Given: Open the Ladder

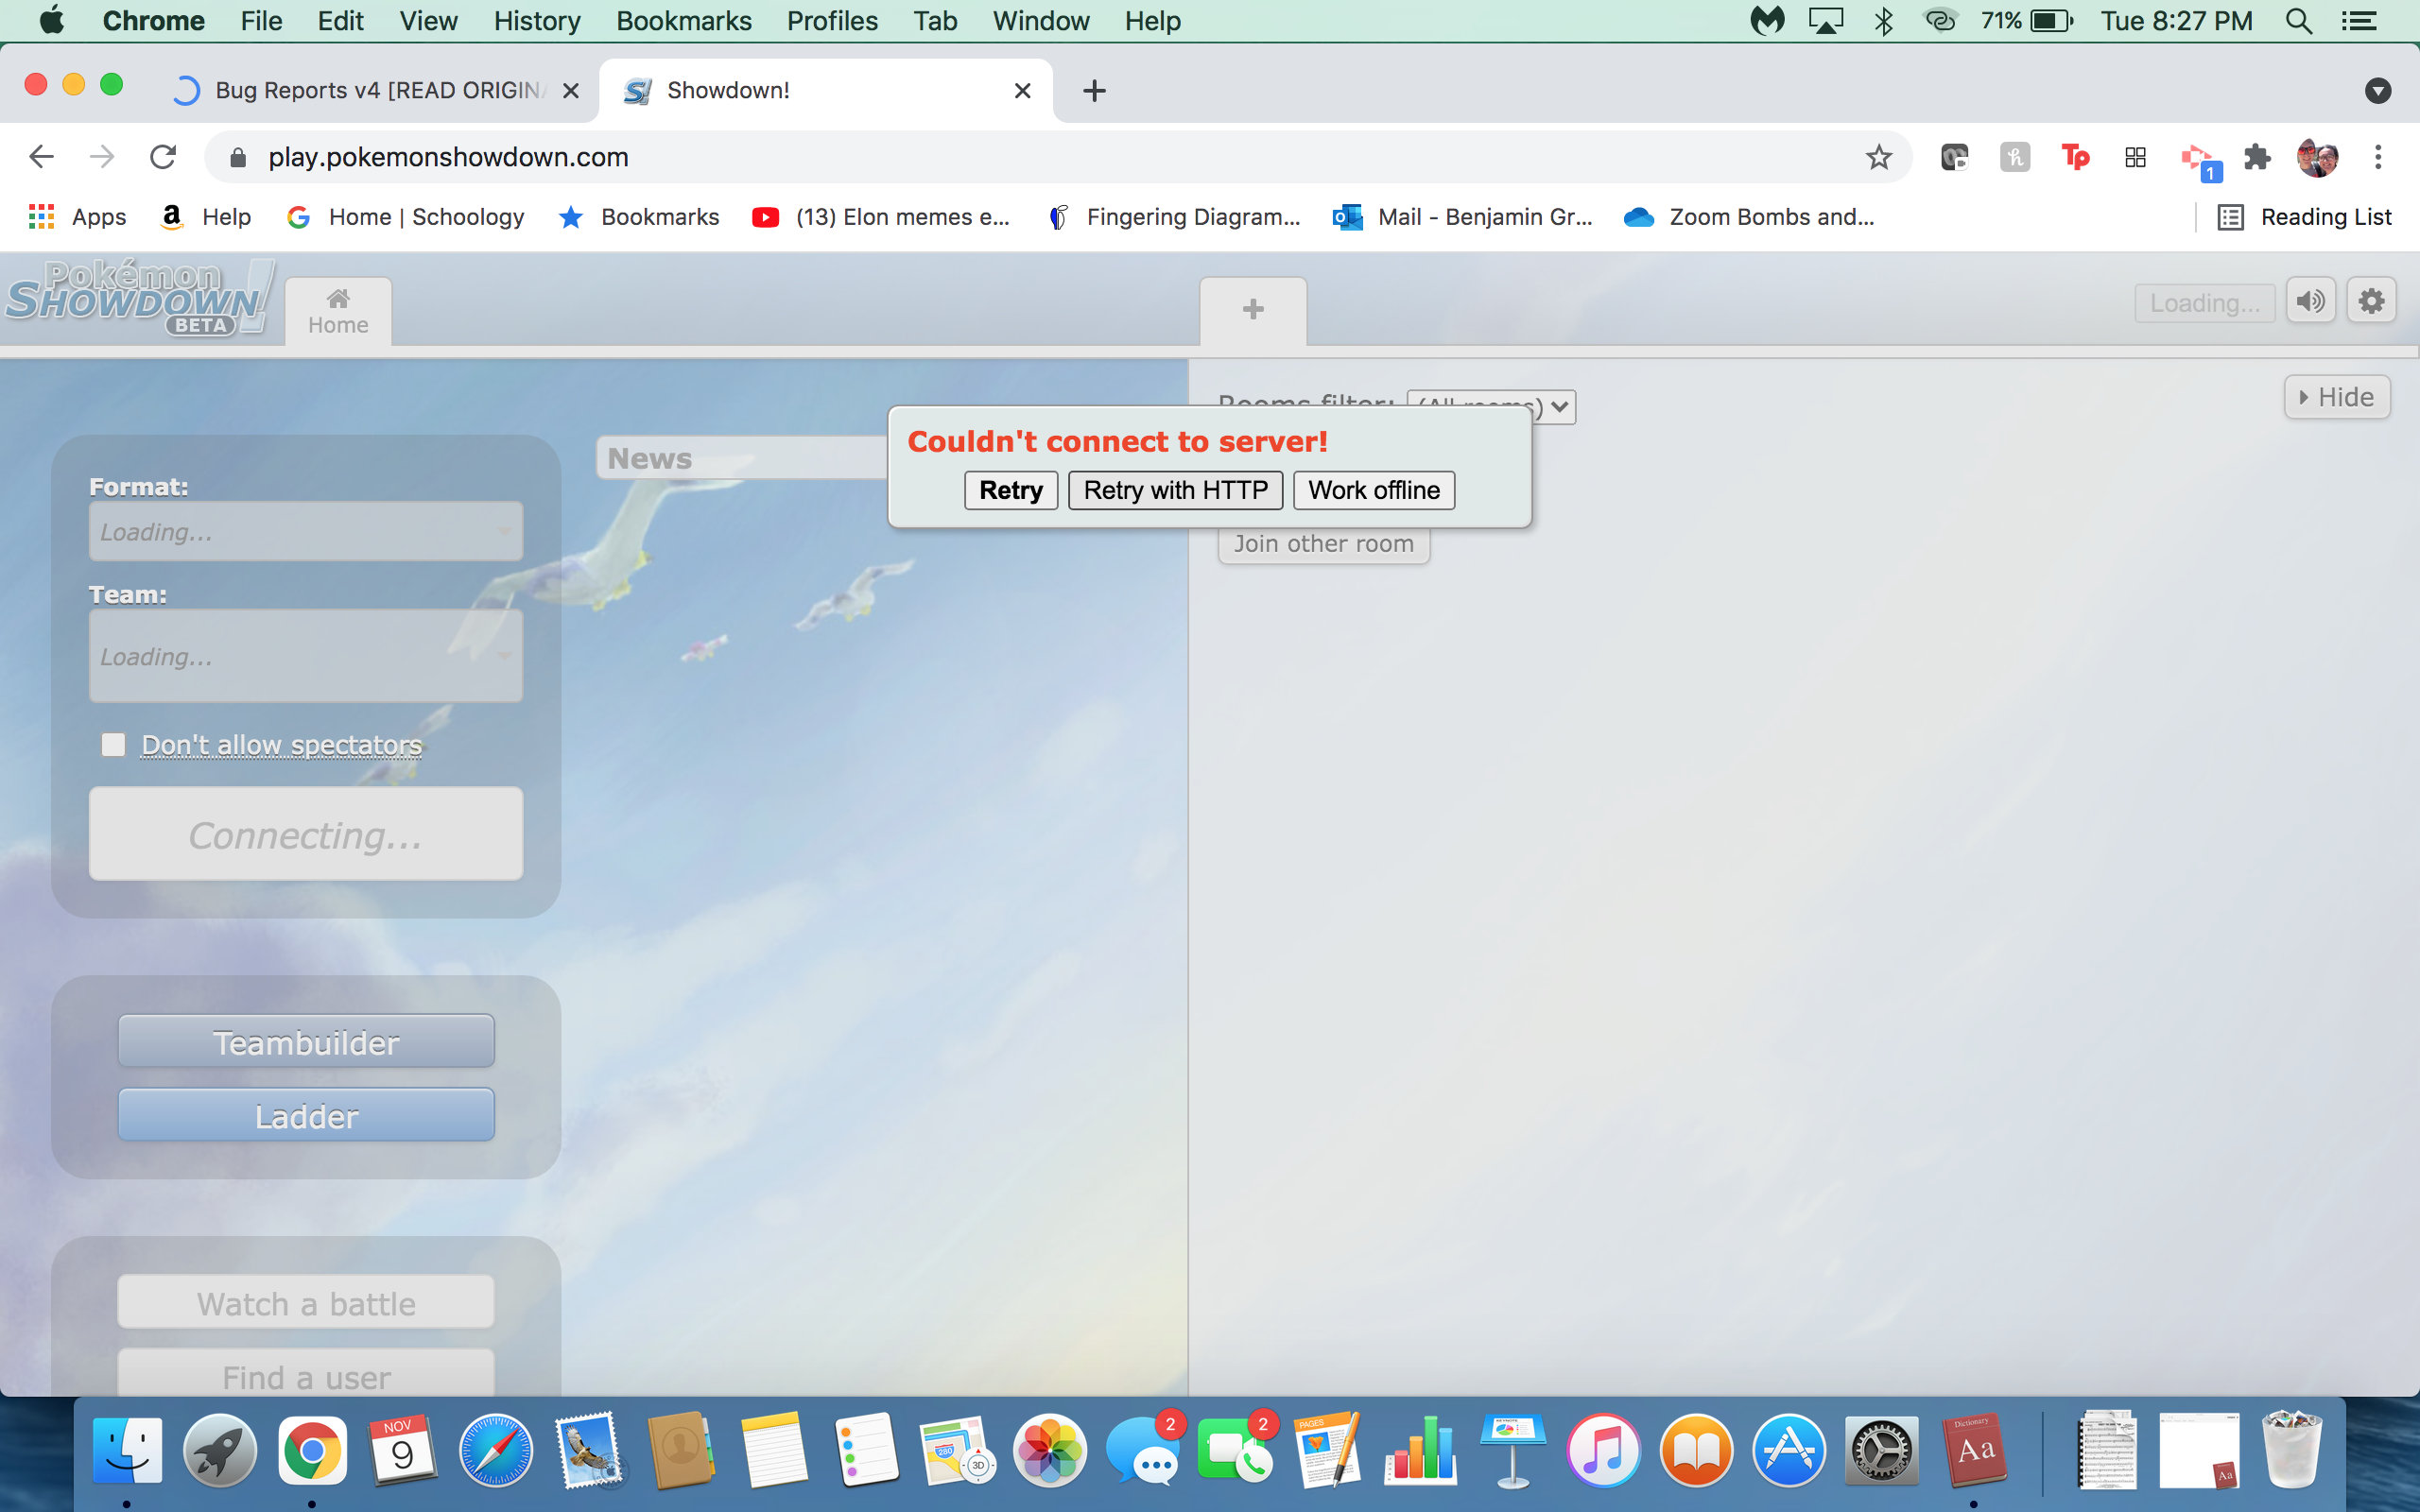Looking at the screenshot, I should [306, 1116].
